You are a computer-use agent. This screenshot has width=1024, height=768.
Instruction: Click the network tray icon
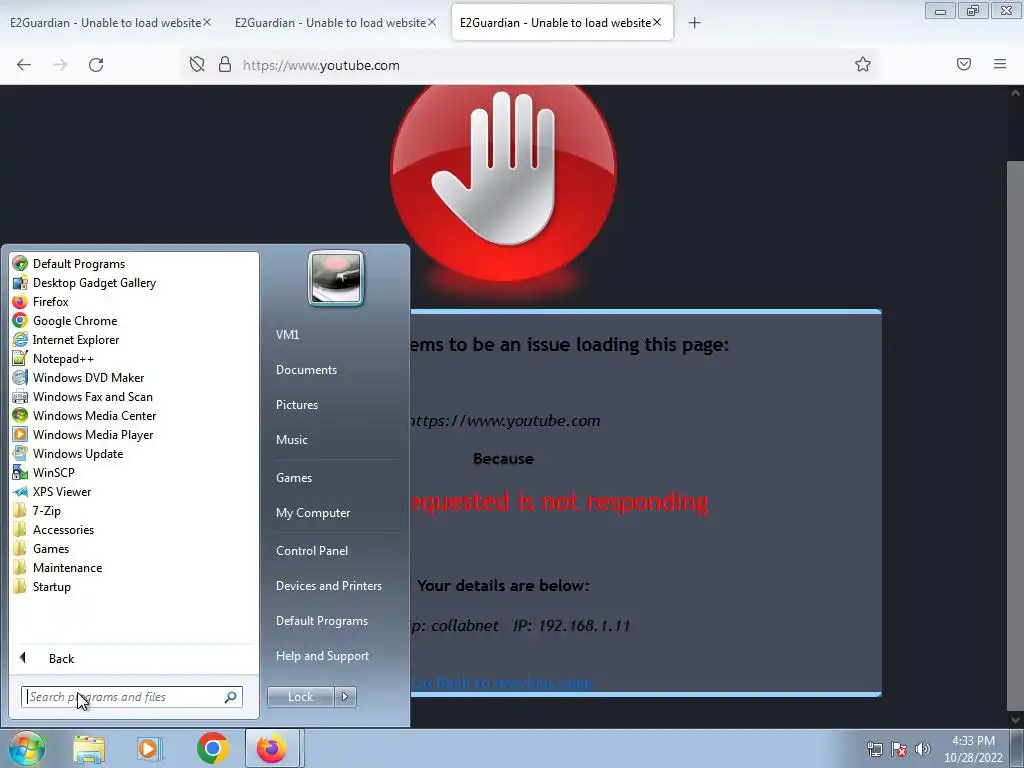pyautogui.click(x=874, y=749)
